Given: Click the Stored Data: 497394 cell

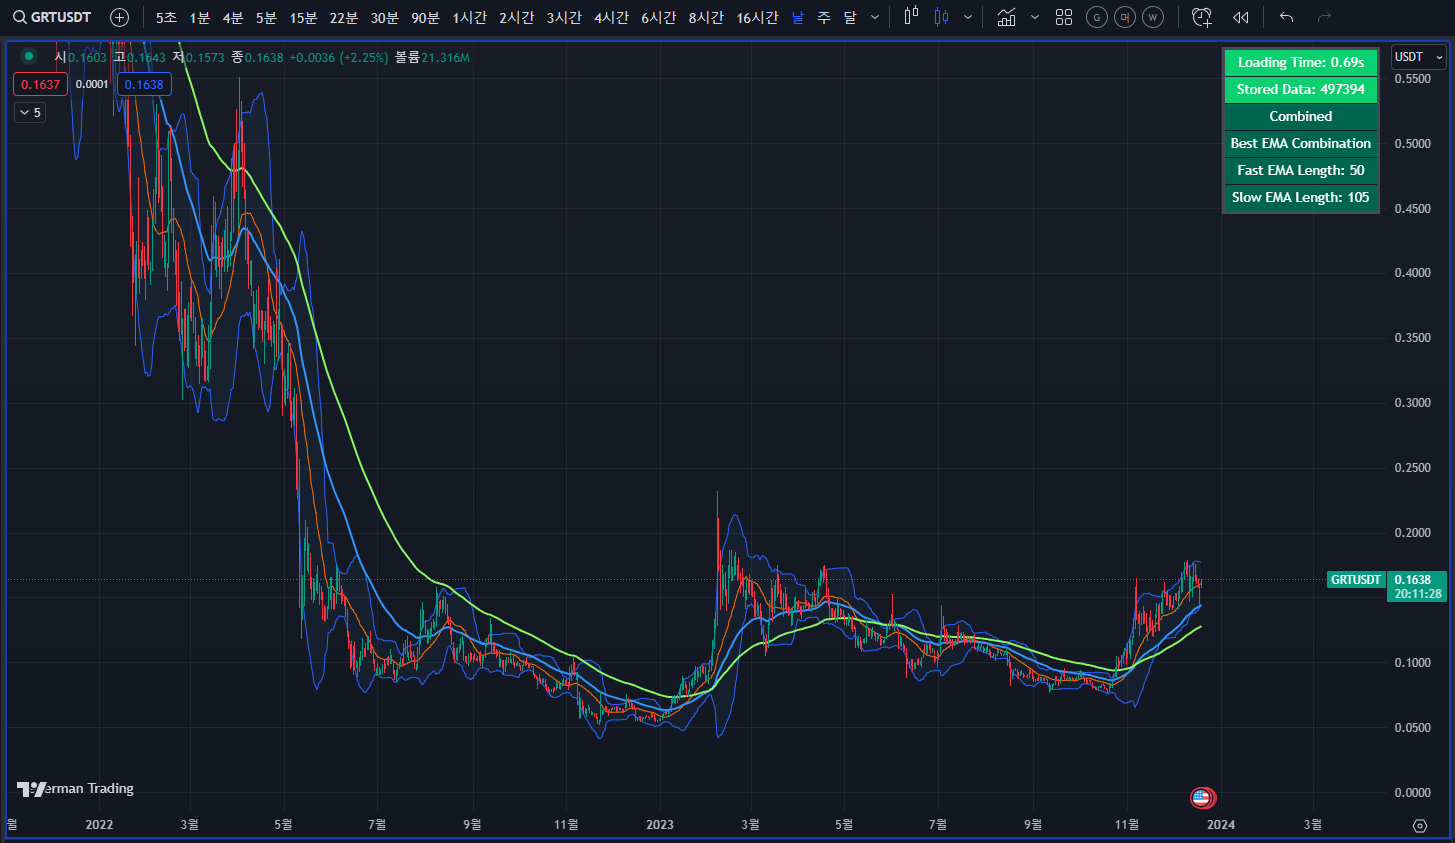Looking at the screenshot, I should [x=1300, y=89].
